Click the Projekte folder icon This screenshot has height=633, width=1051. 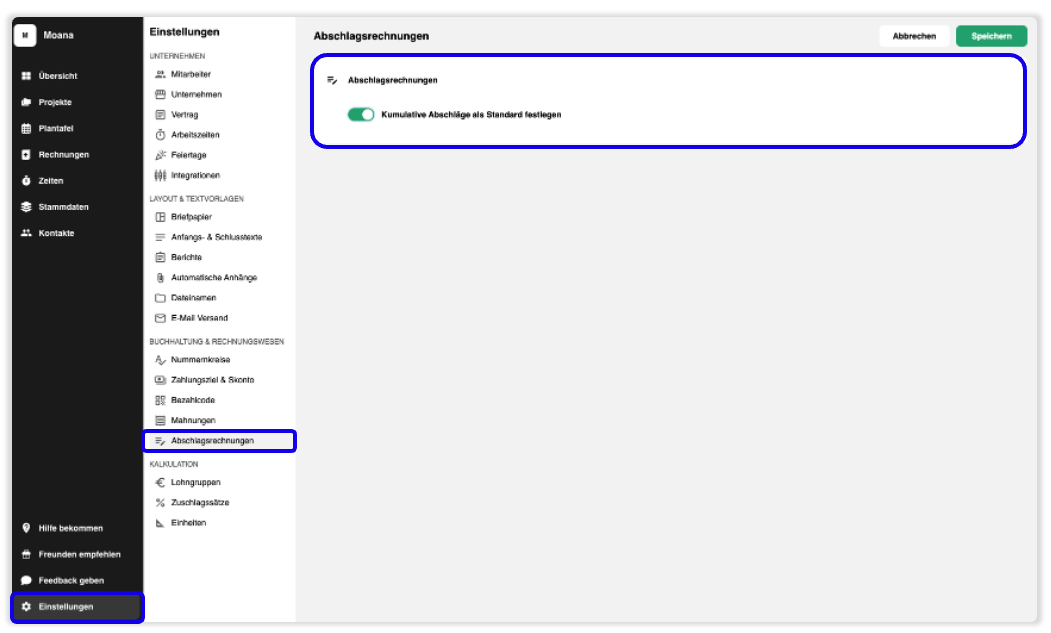(26, 102)
